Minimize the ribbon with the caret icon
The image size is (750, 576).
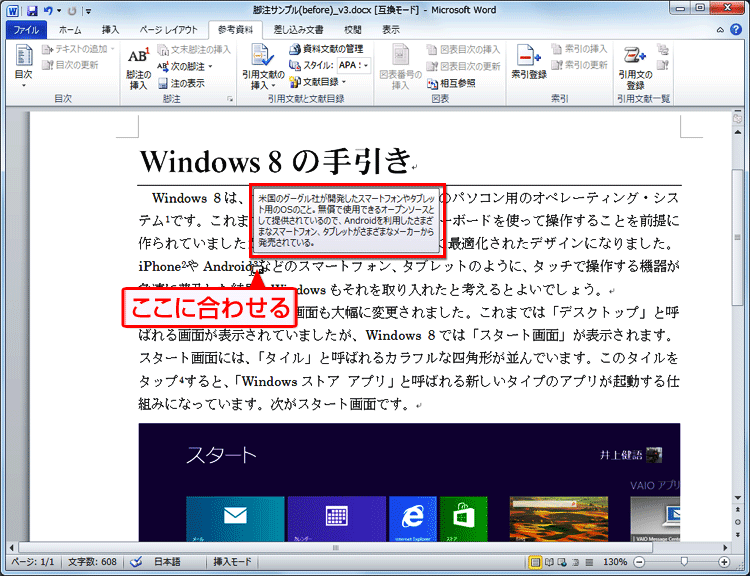(x=720, y=30)
